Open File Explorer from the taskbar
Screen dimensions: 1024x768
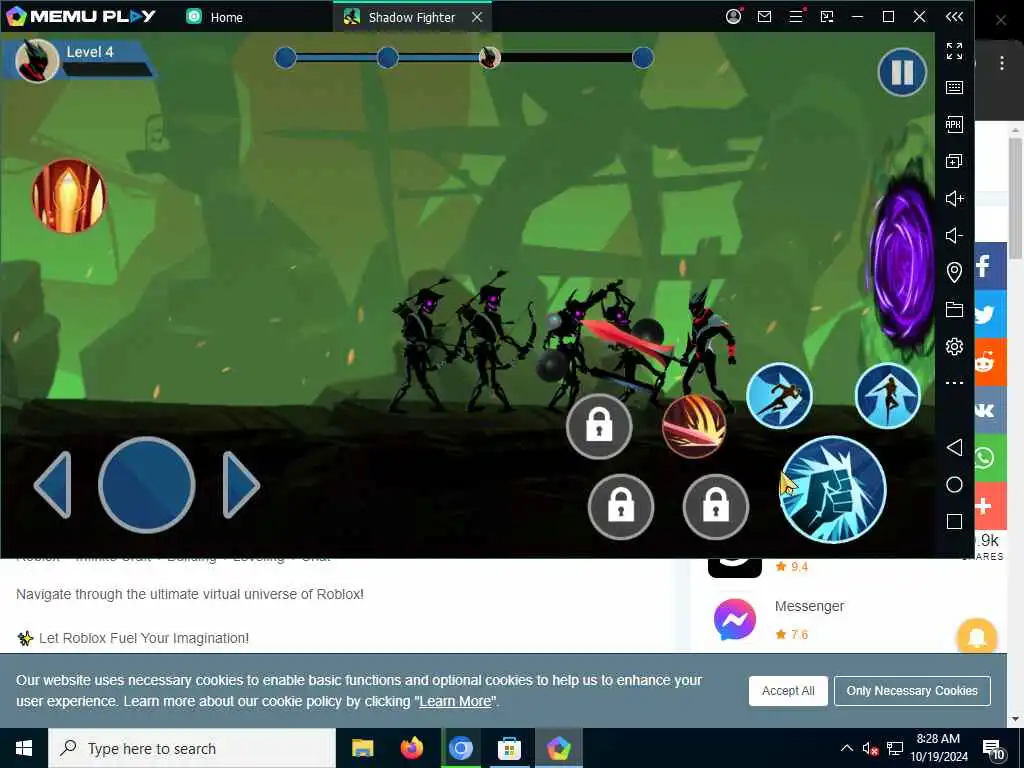tap(362, 748)
